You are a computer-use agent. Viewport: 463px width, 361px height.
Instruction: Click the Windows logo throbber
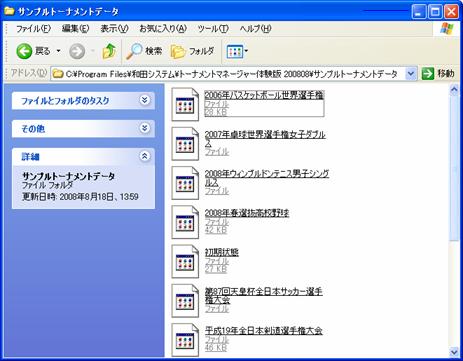pyautogui.click(x=447, y=29)
